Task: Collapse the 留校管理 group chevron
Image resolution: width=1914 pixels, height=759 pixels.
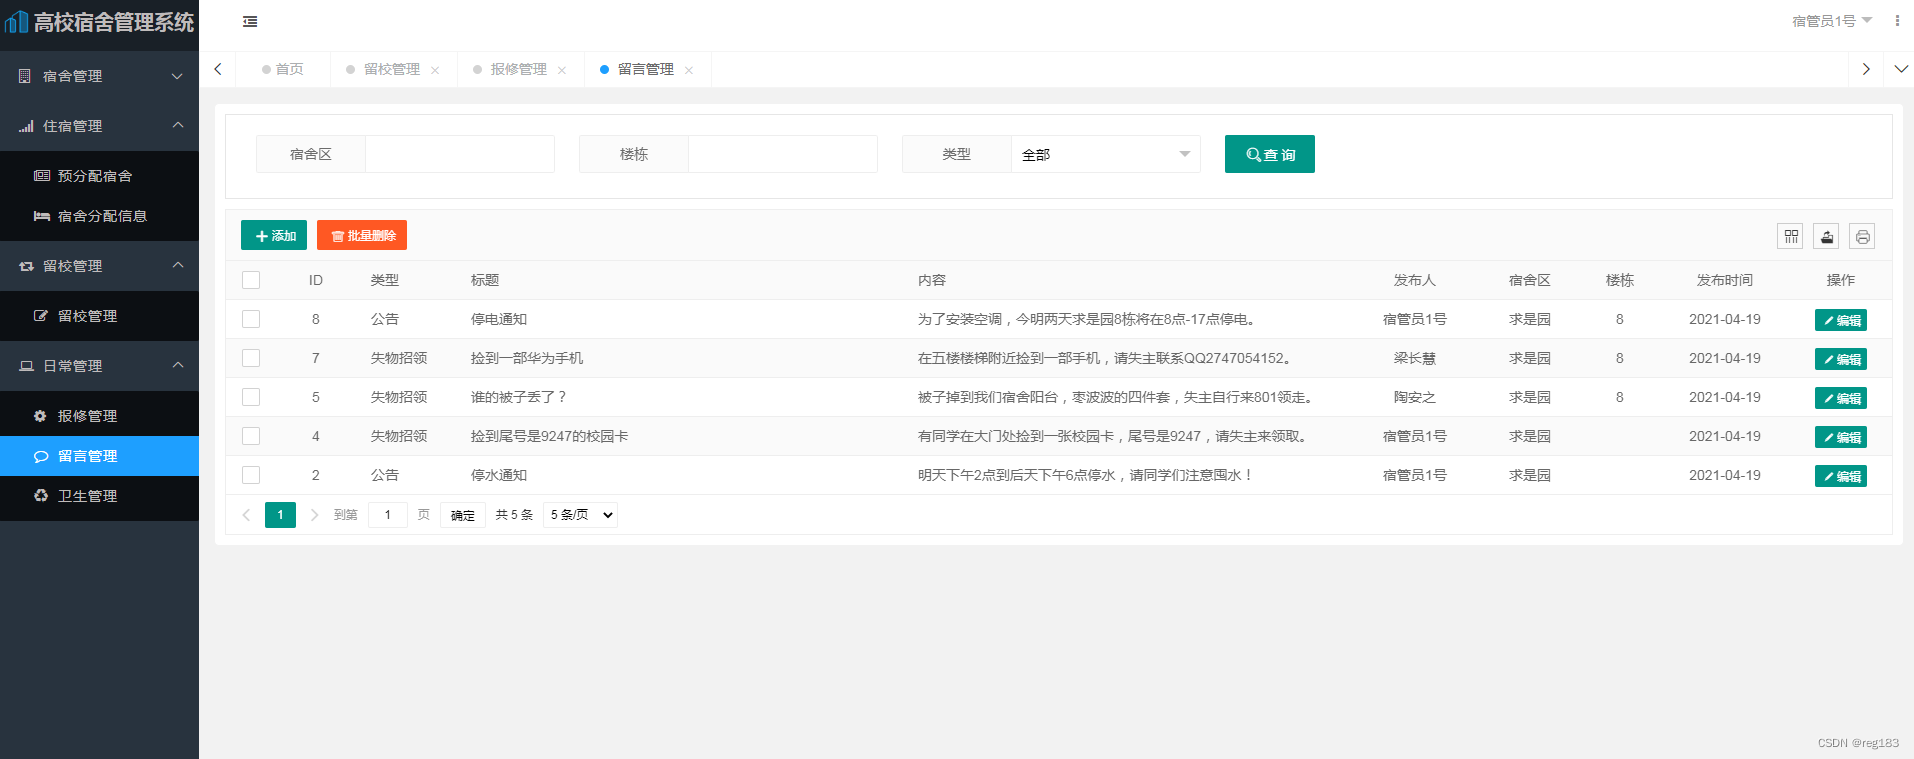Action: click(x=178, y=265)
